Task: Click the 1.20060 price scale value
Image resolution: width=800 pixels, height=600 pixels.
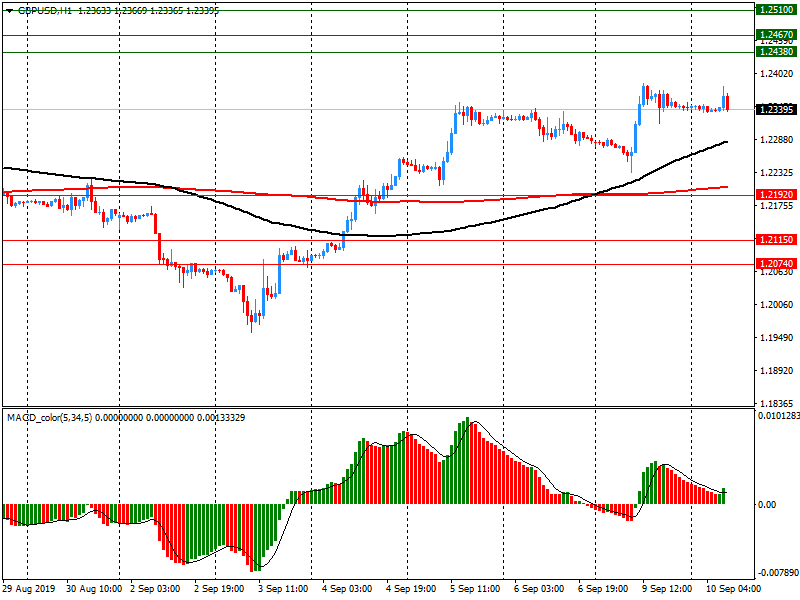Action: click(x=777, y=305)
